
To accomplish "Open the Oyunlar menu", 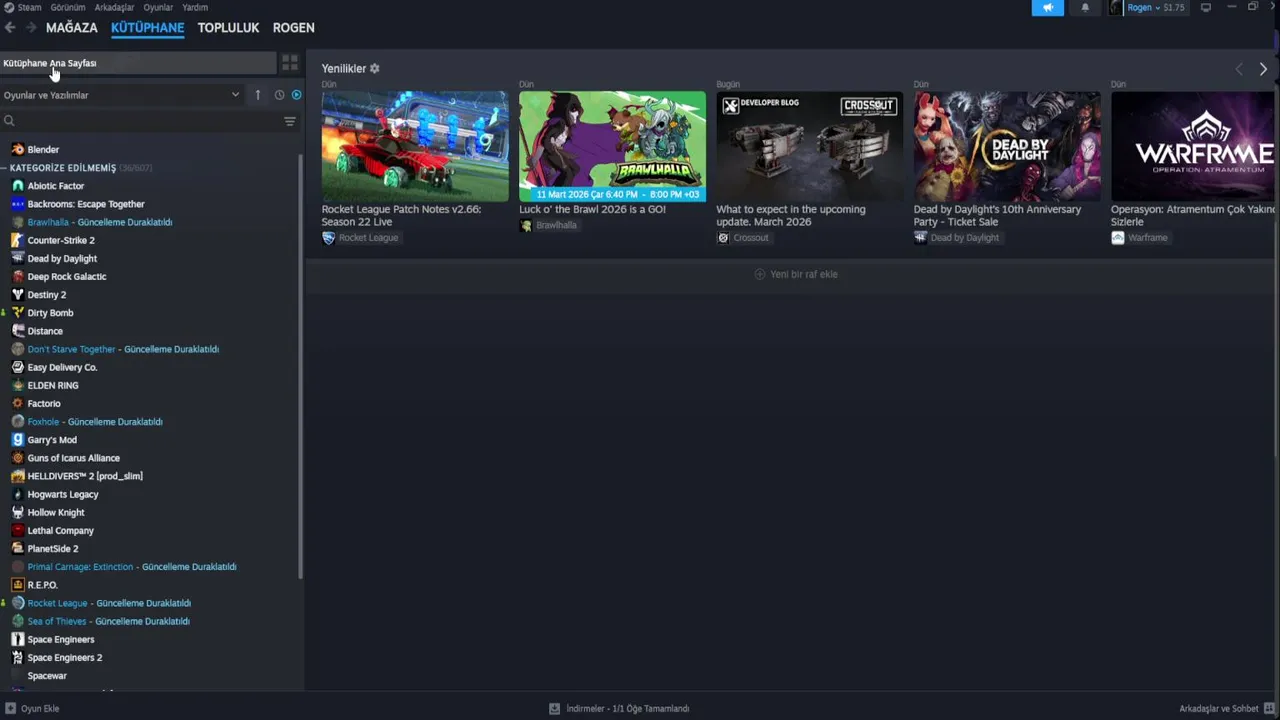I will point(158,7).
